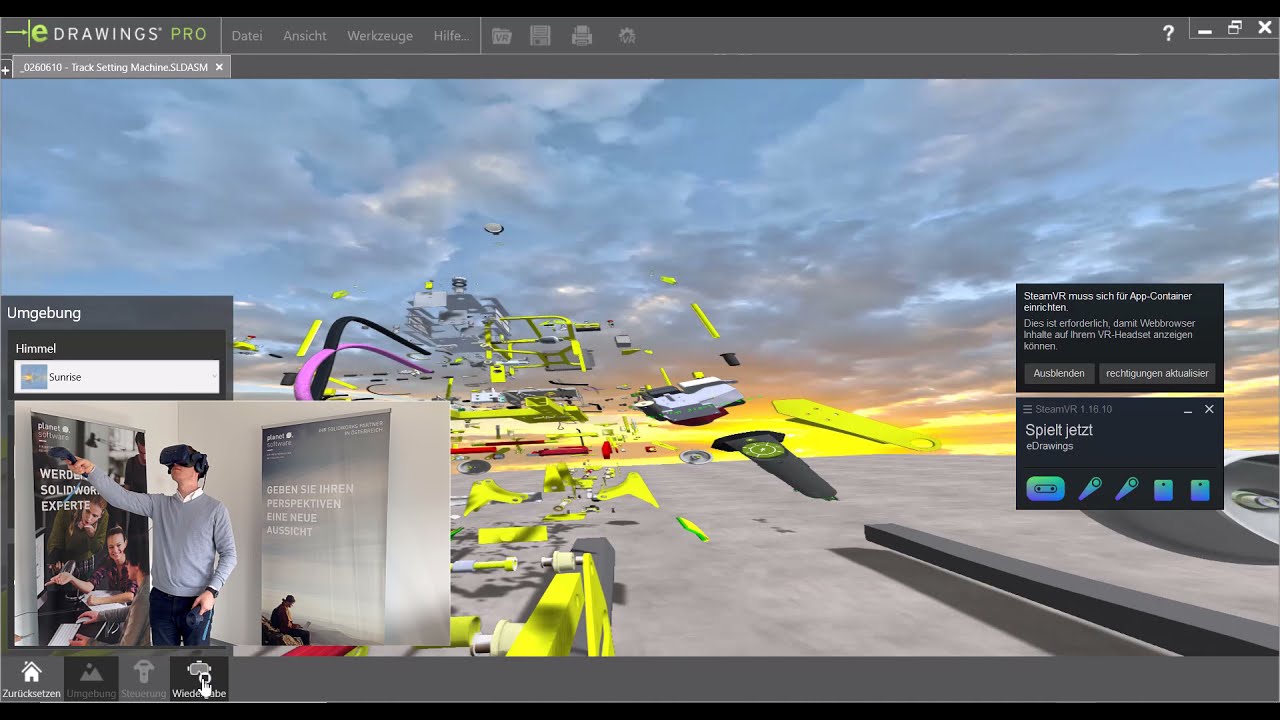Viewport: 1280px width, 720px height.
Task: Click the 'SteamVR 1.16.10' title text
Action: pos(1073,409)
